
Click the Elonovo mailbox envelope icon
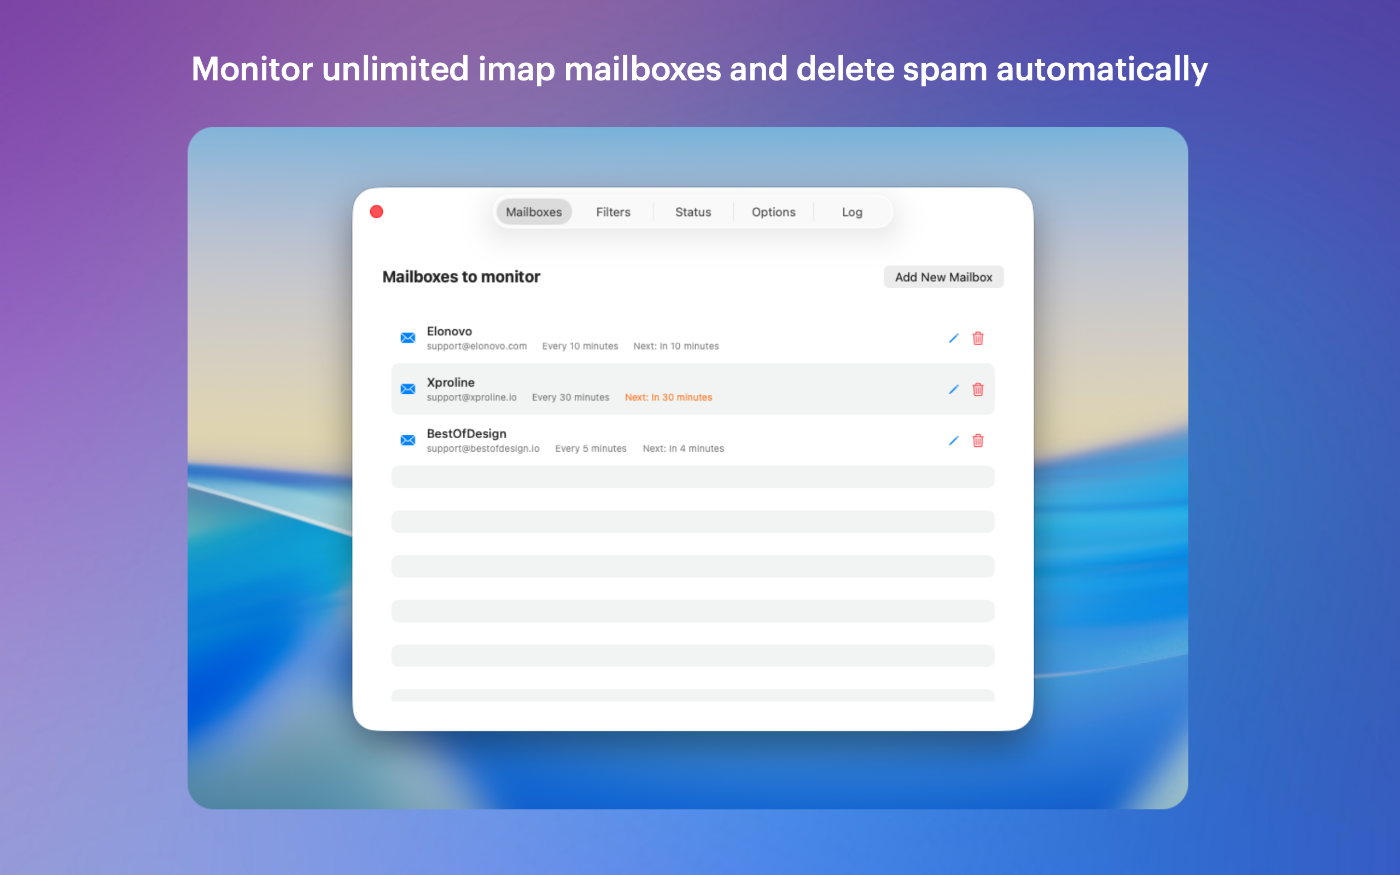click(408, 338)
